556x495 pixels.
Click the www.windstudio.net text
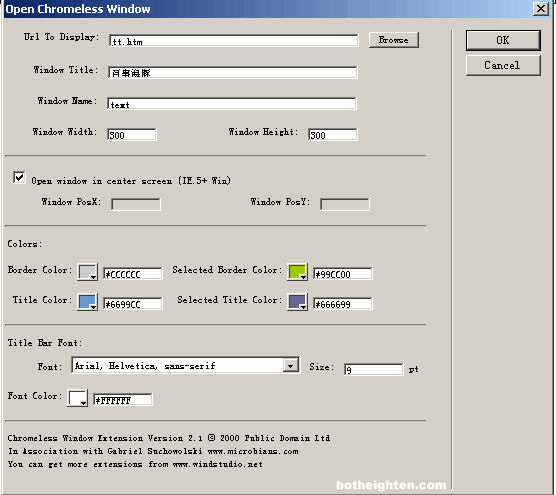[218, 464]
